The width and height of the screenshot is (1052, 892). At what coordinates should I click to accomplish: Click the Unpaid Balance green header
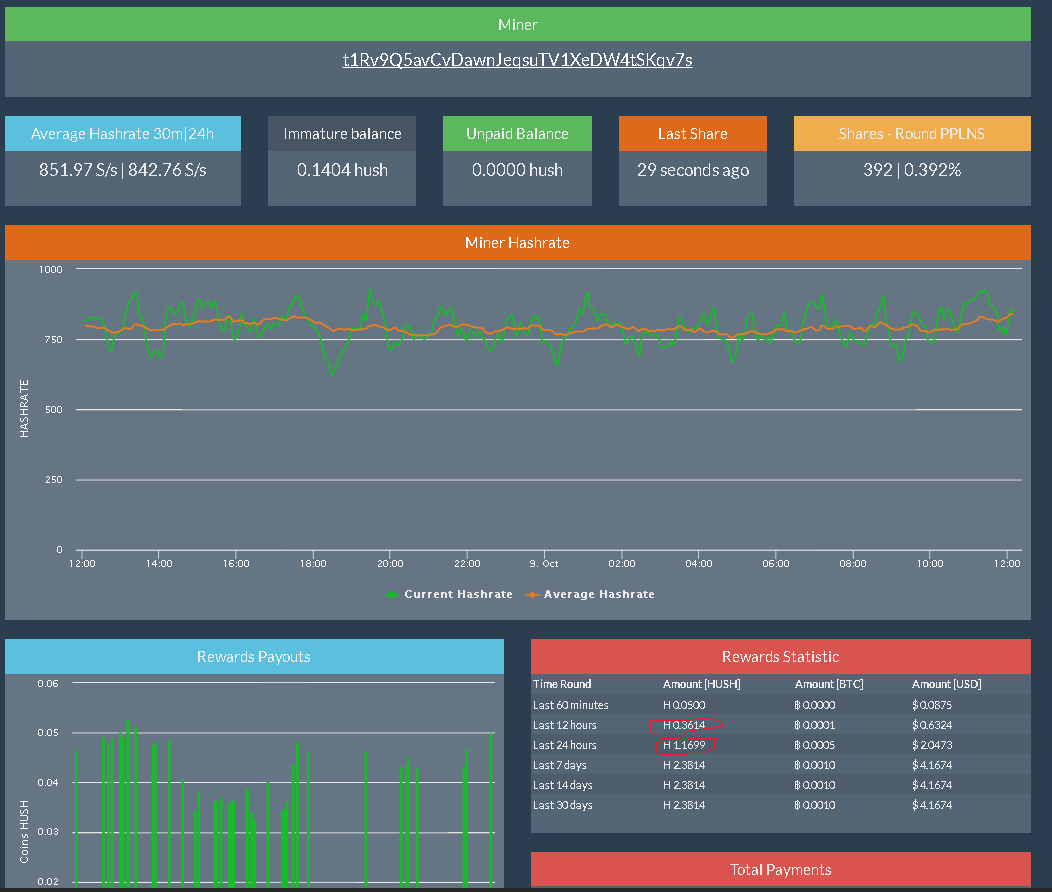coord(517,133)
